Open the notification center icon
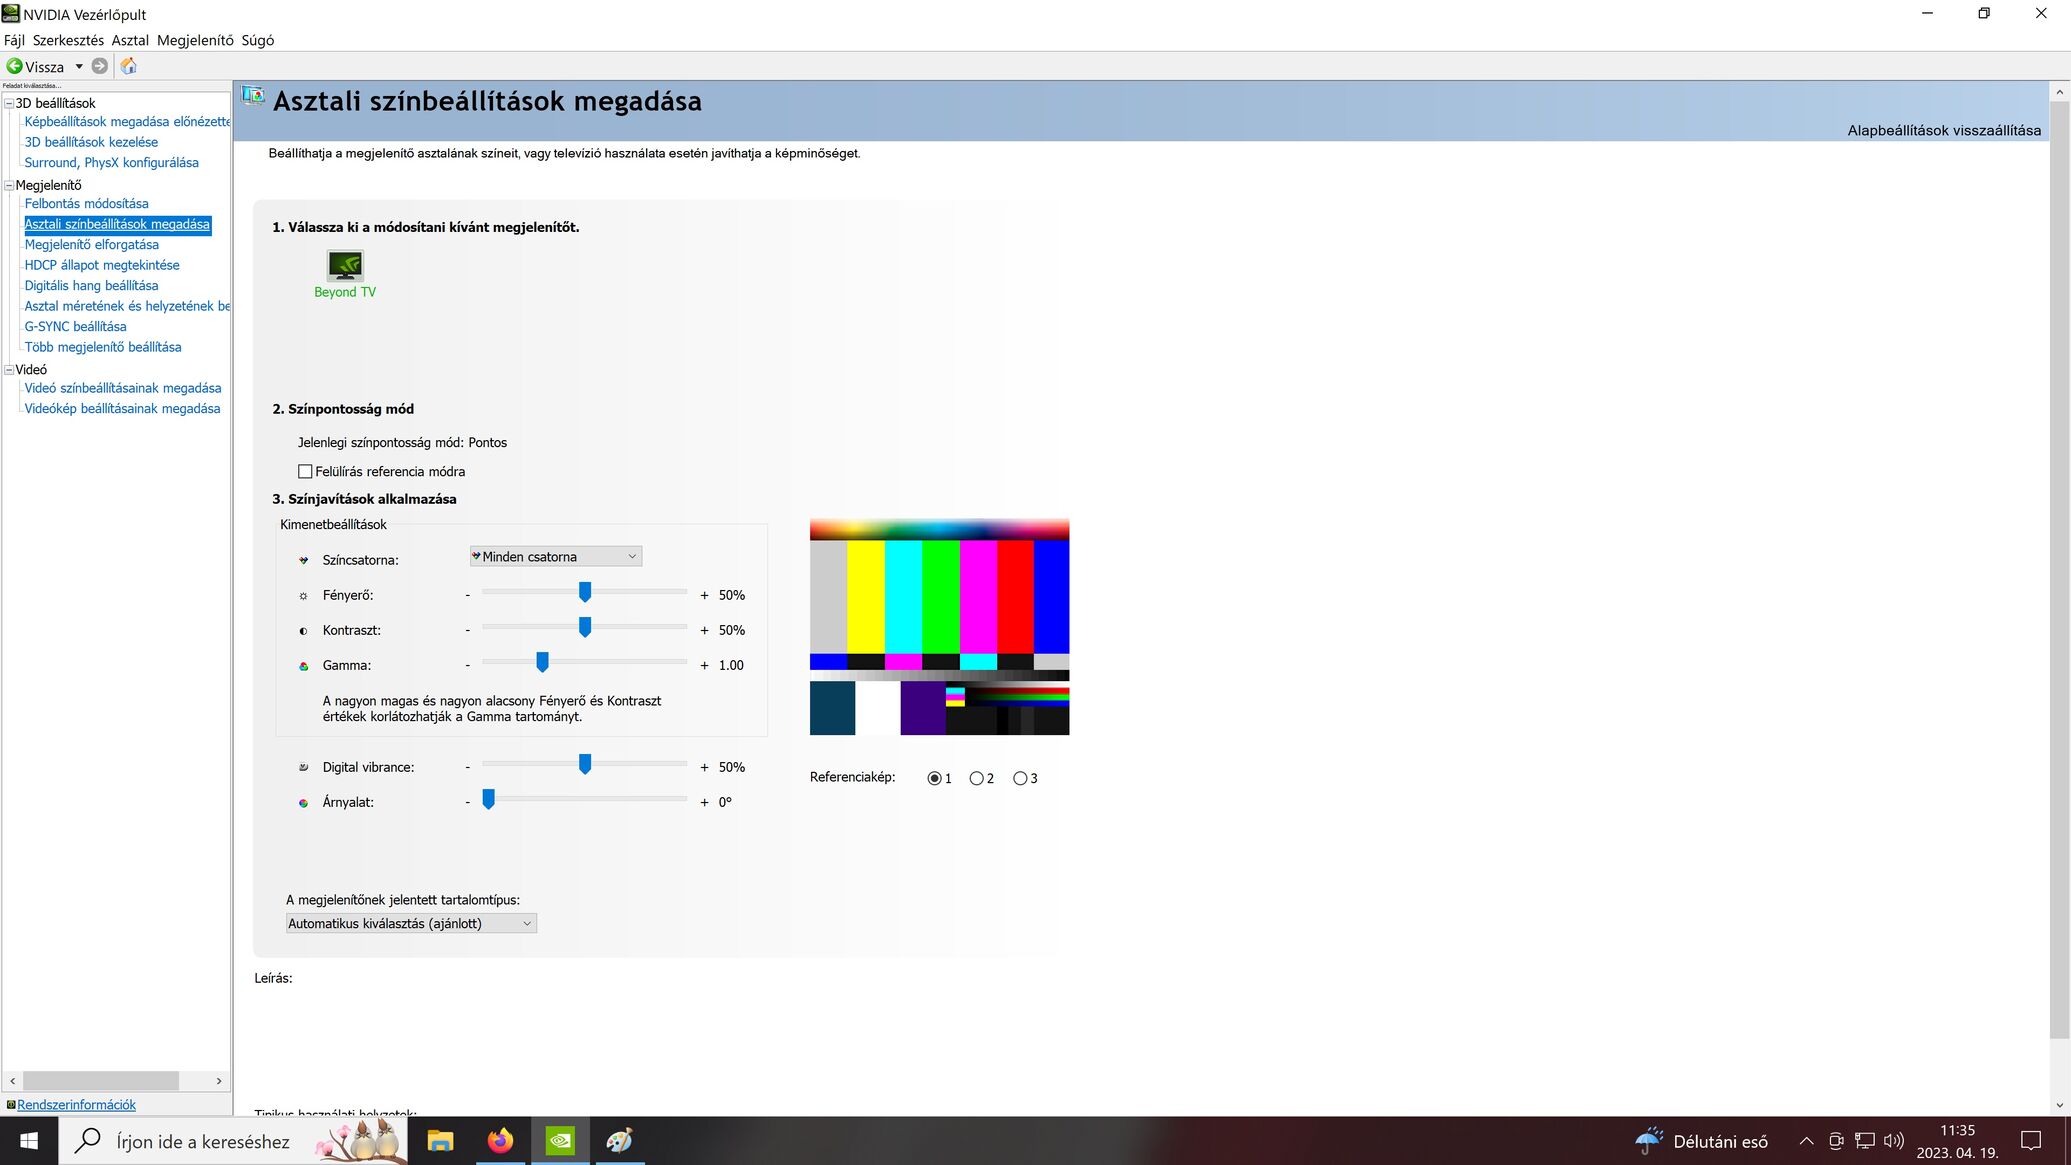 coord(2031,1141)
